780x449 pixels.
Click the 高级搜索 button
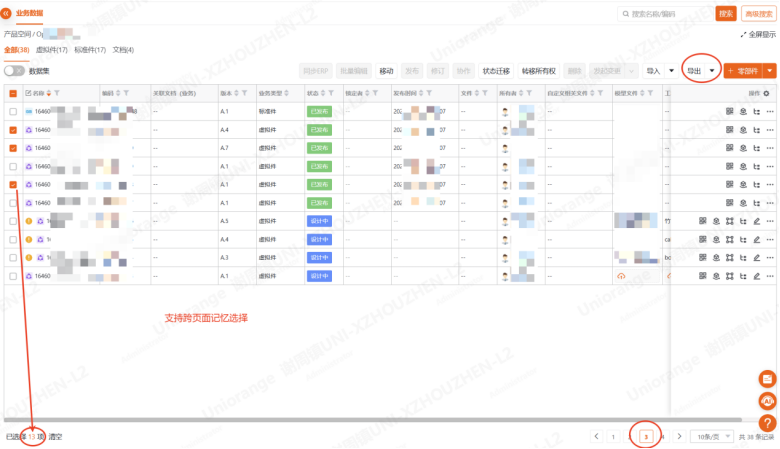pyautogui.click(x=757, y=14)
